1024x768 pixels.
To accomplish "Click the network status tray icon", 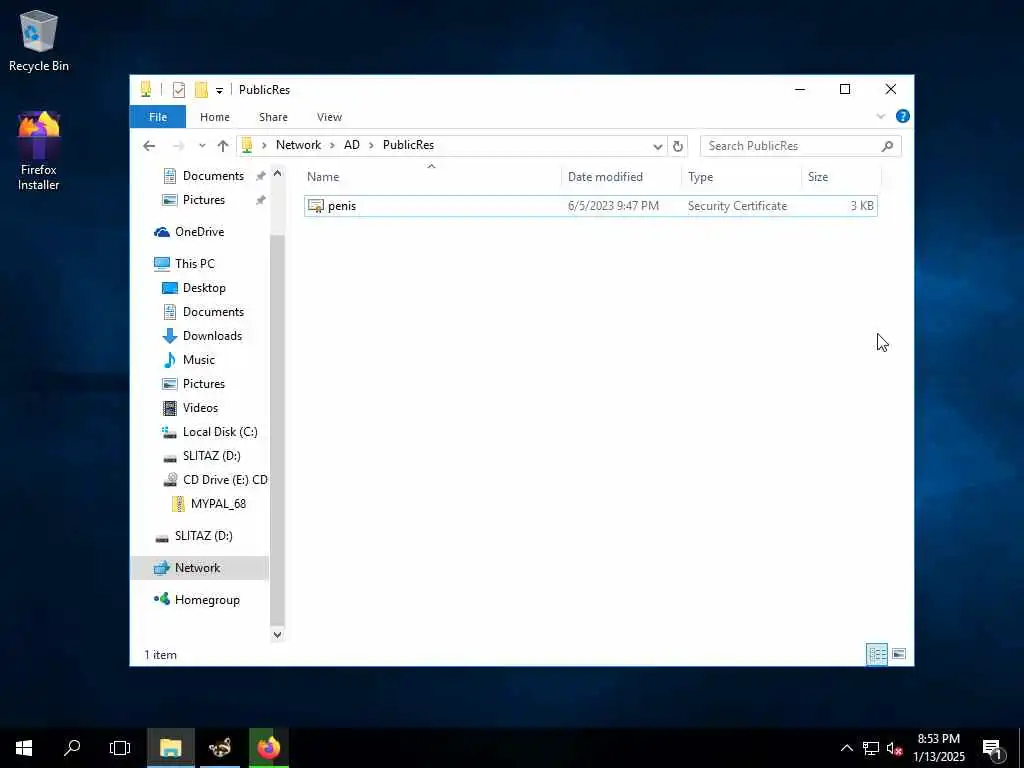I will pos(871,748).
